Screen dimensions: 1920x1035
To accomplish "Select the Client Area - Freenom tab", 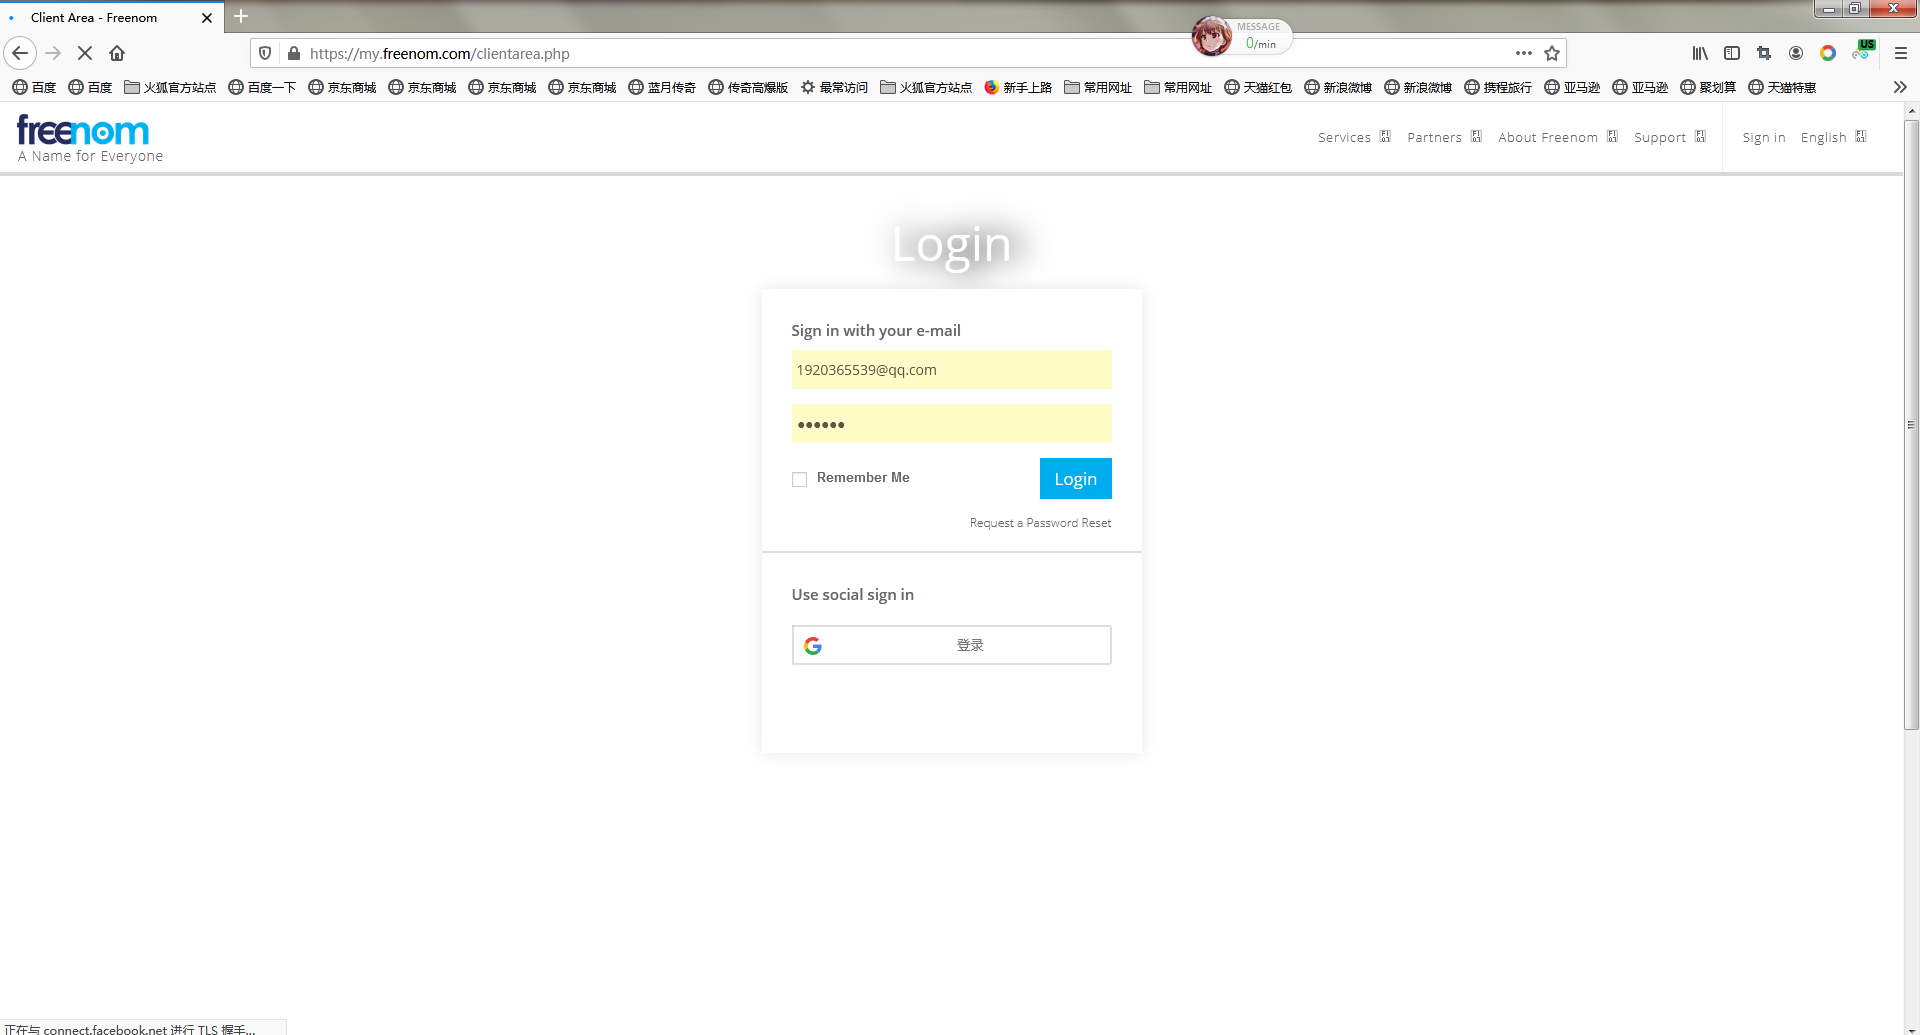I will click(x=110, y=18).
